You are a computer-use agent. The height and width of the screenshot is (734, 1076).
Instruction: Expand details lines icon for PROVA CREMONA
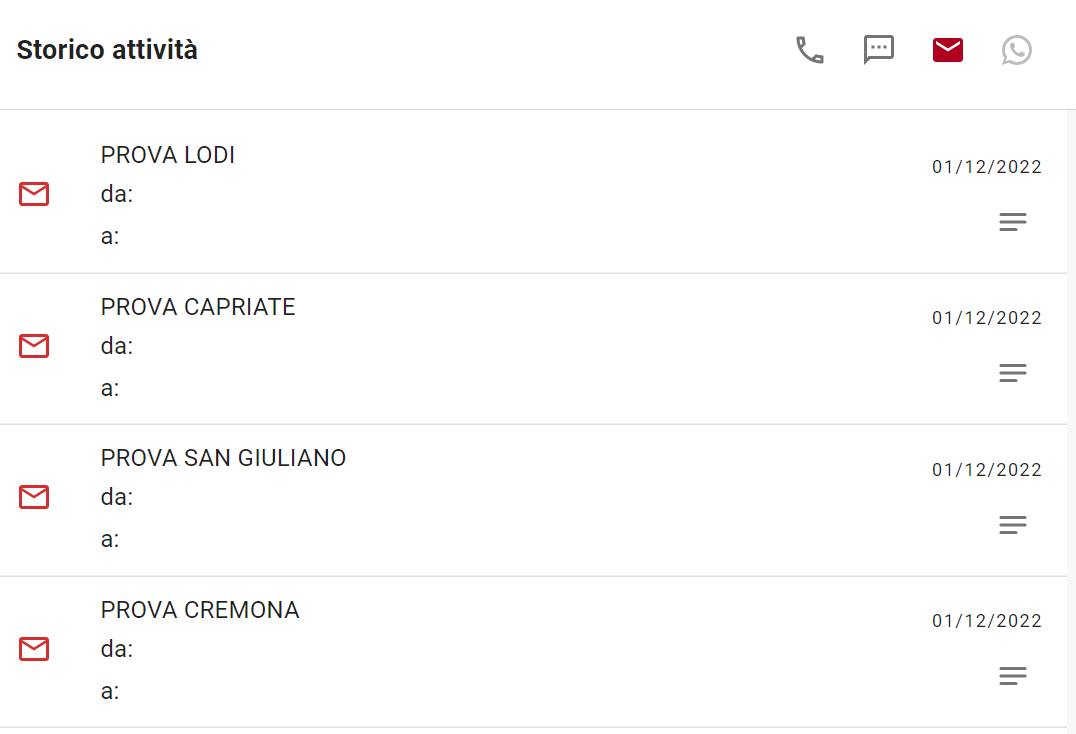coord(1012,676)
